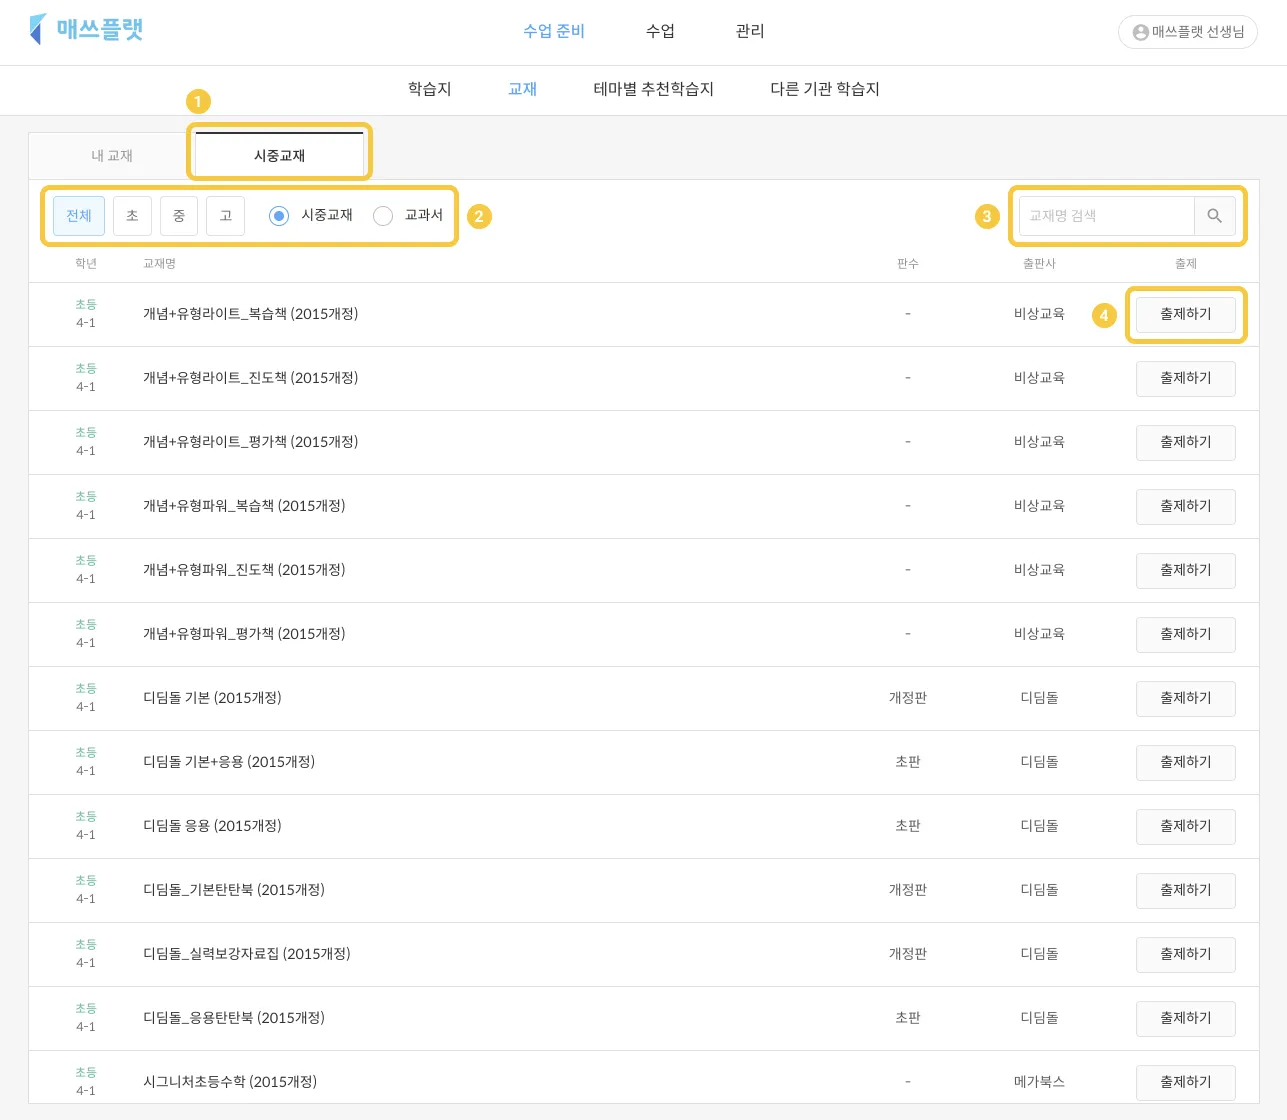The height and width of the screenshot is (1120, 1287).
Task: Select 개념+유형라이트_복습책 (2015개정) title
Action: 251,314
